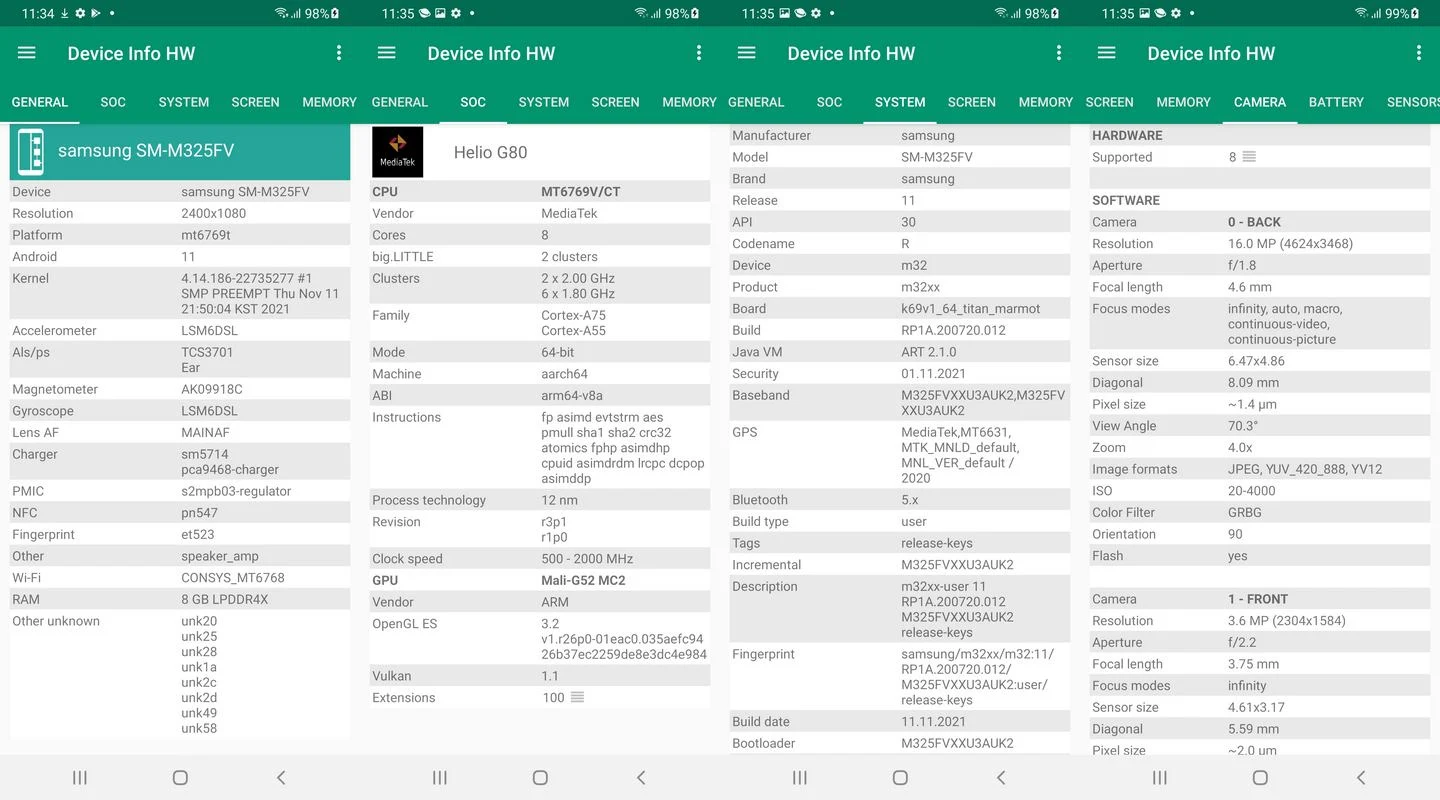Tap the battery status icon showing 99%

[x=1415, y=13]
